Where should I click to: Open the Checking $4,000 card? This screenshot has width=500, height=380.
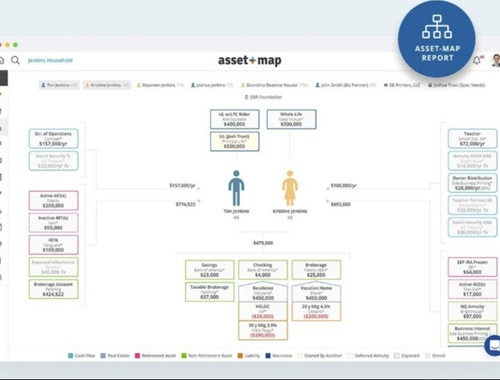point(263,270)
